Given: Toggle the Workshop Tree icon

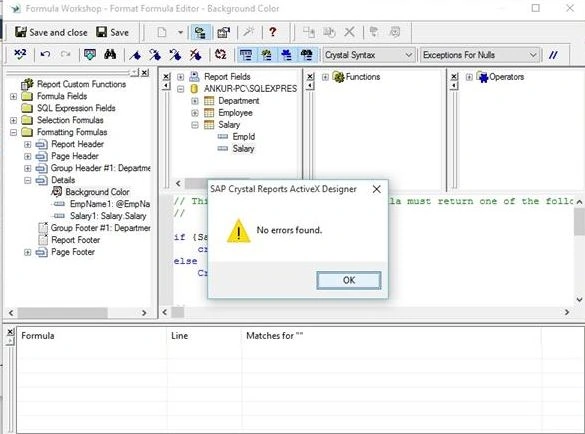Looking at the screenshot, I should coord(200,32).
